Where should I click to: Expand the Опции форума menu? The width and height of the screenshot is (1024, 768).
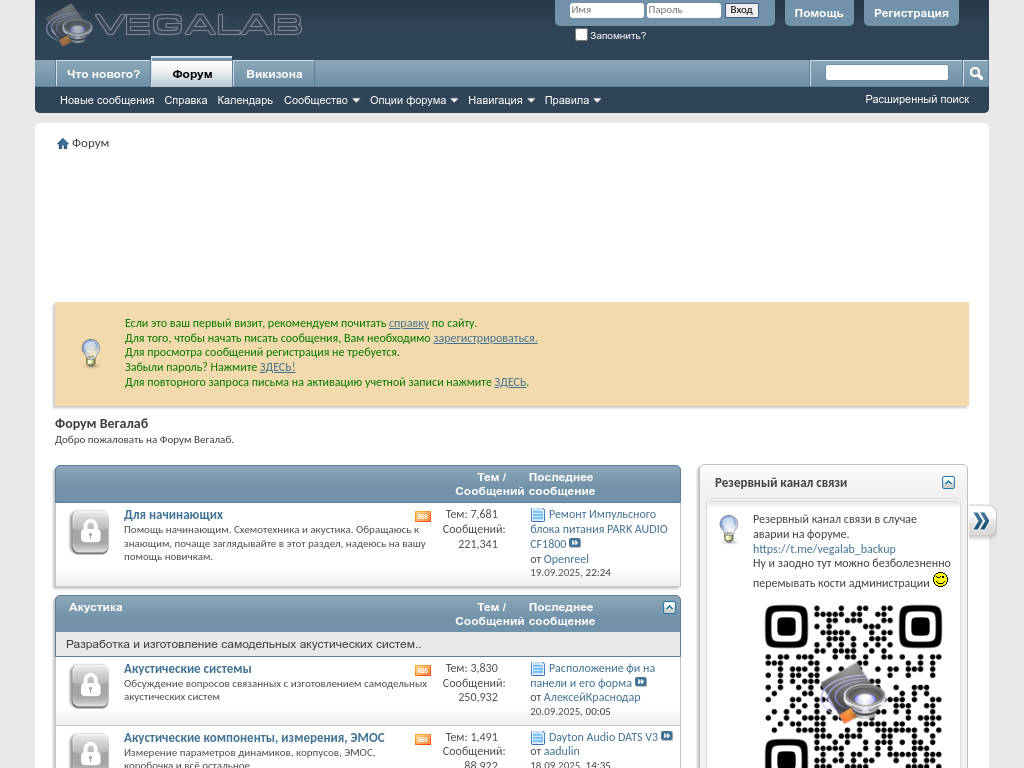pos(413,100)
